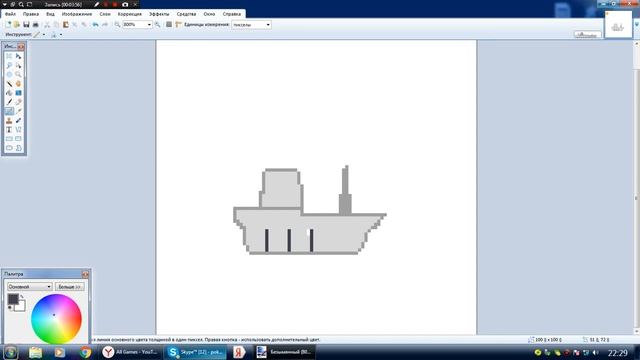Select the Pencil tool
The height and width of the screenshot is (360, 640).
pos(9,111)
